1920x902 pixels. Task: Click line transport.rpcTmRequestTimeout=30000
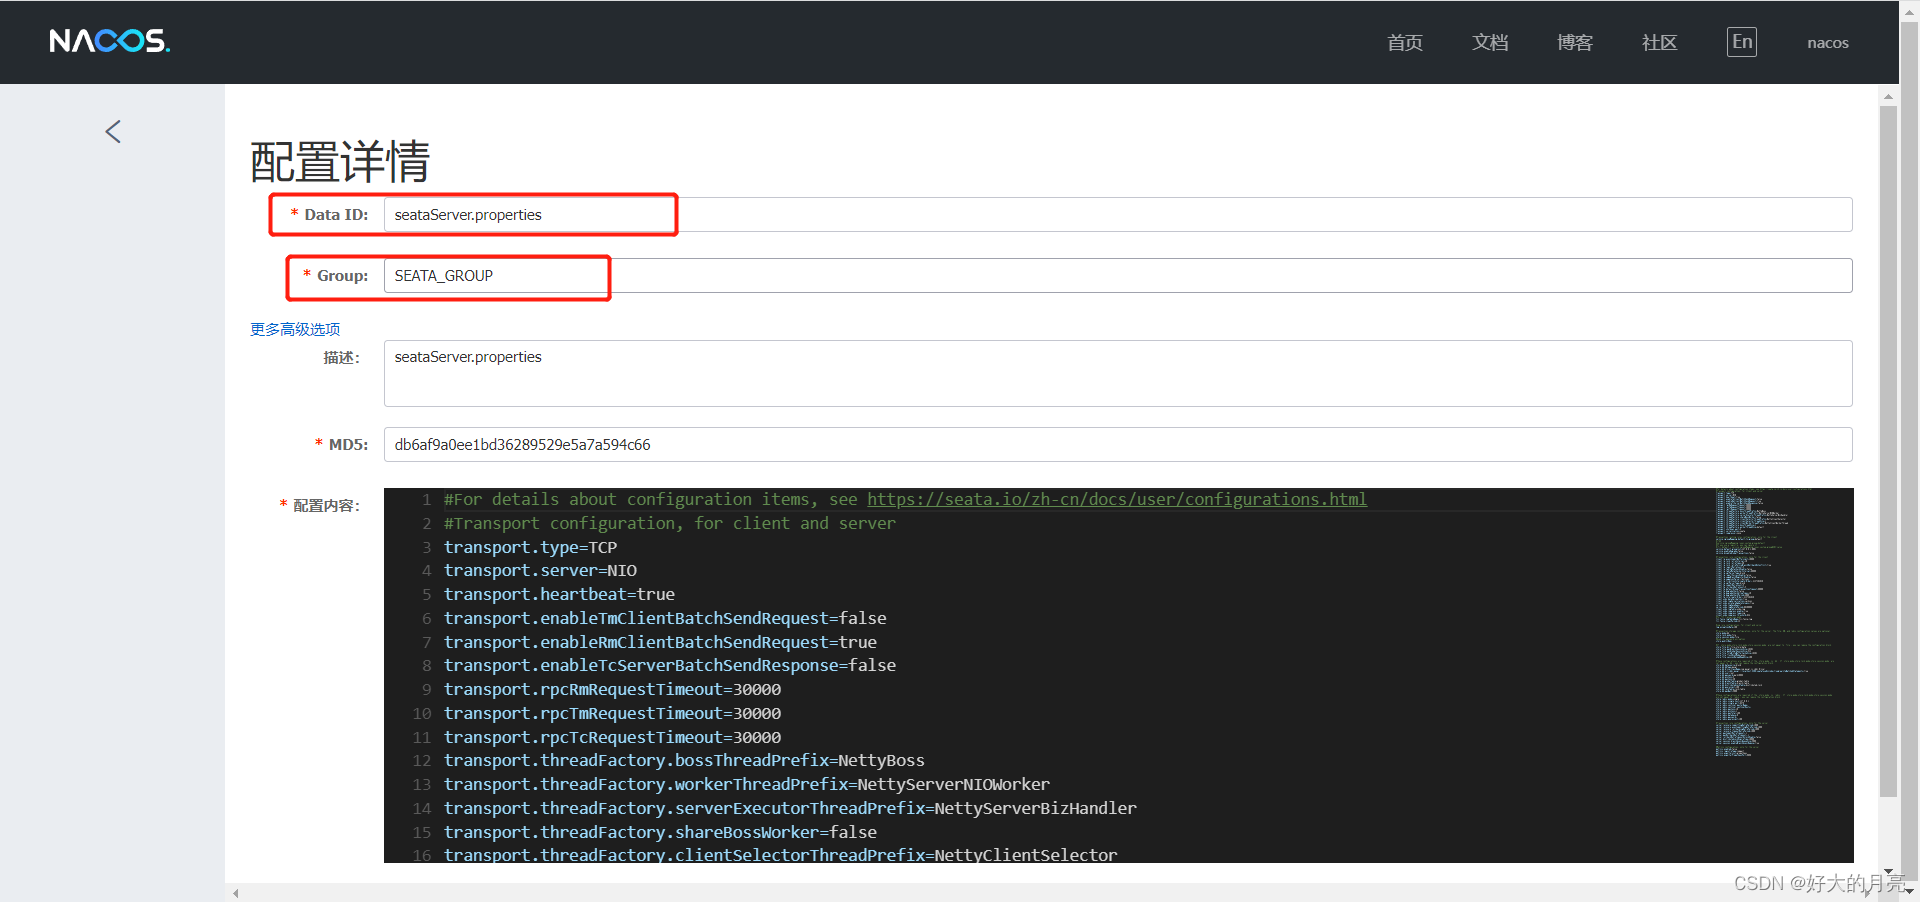(612, 714)
